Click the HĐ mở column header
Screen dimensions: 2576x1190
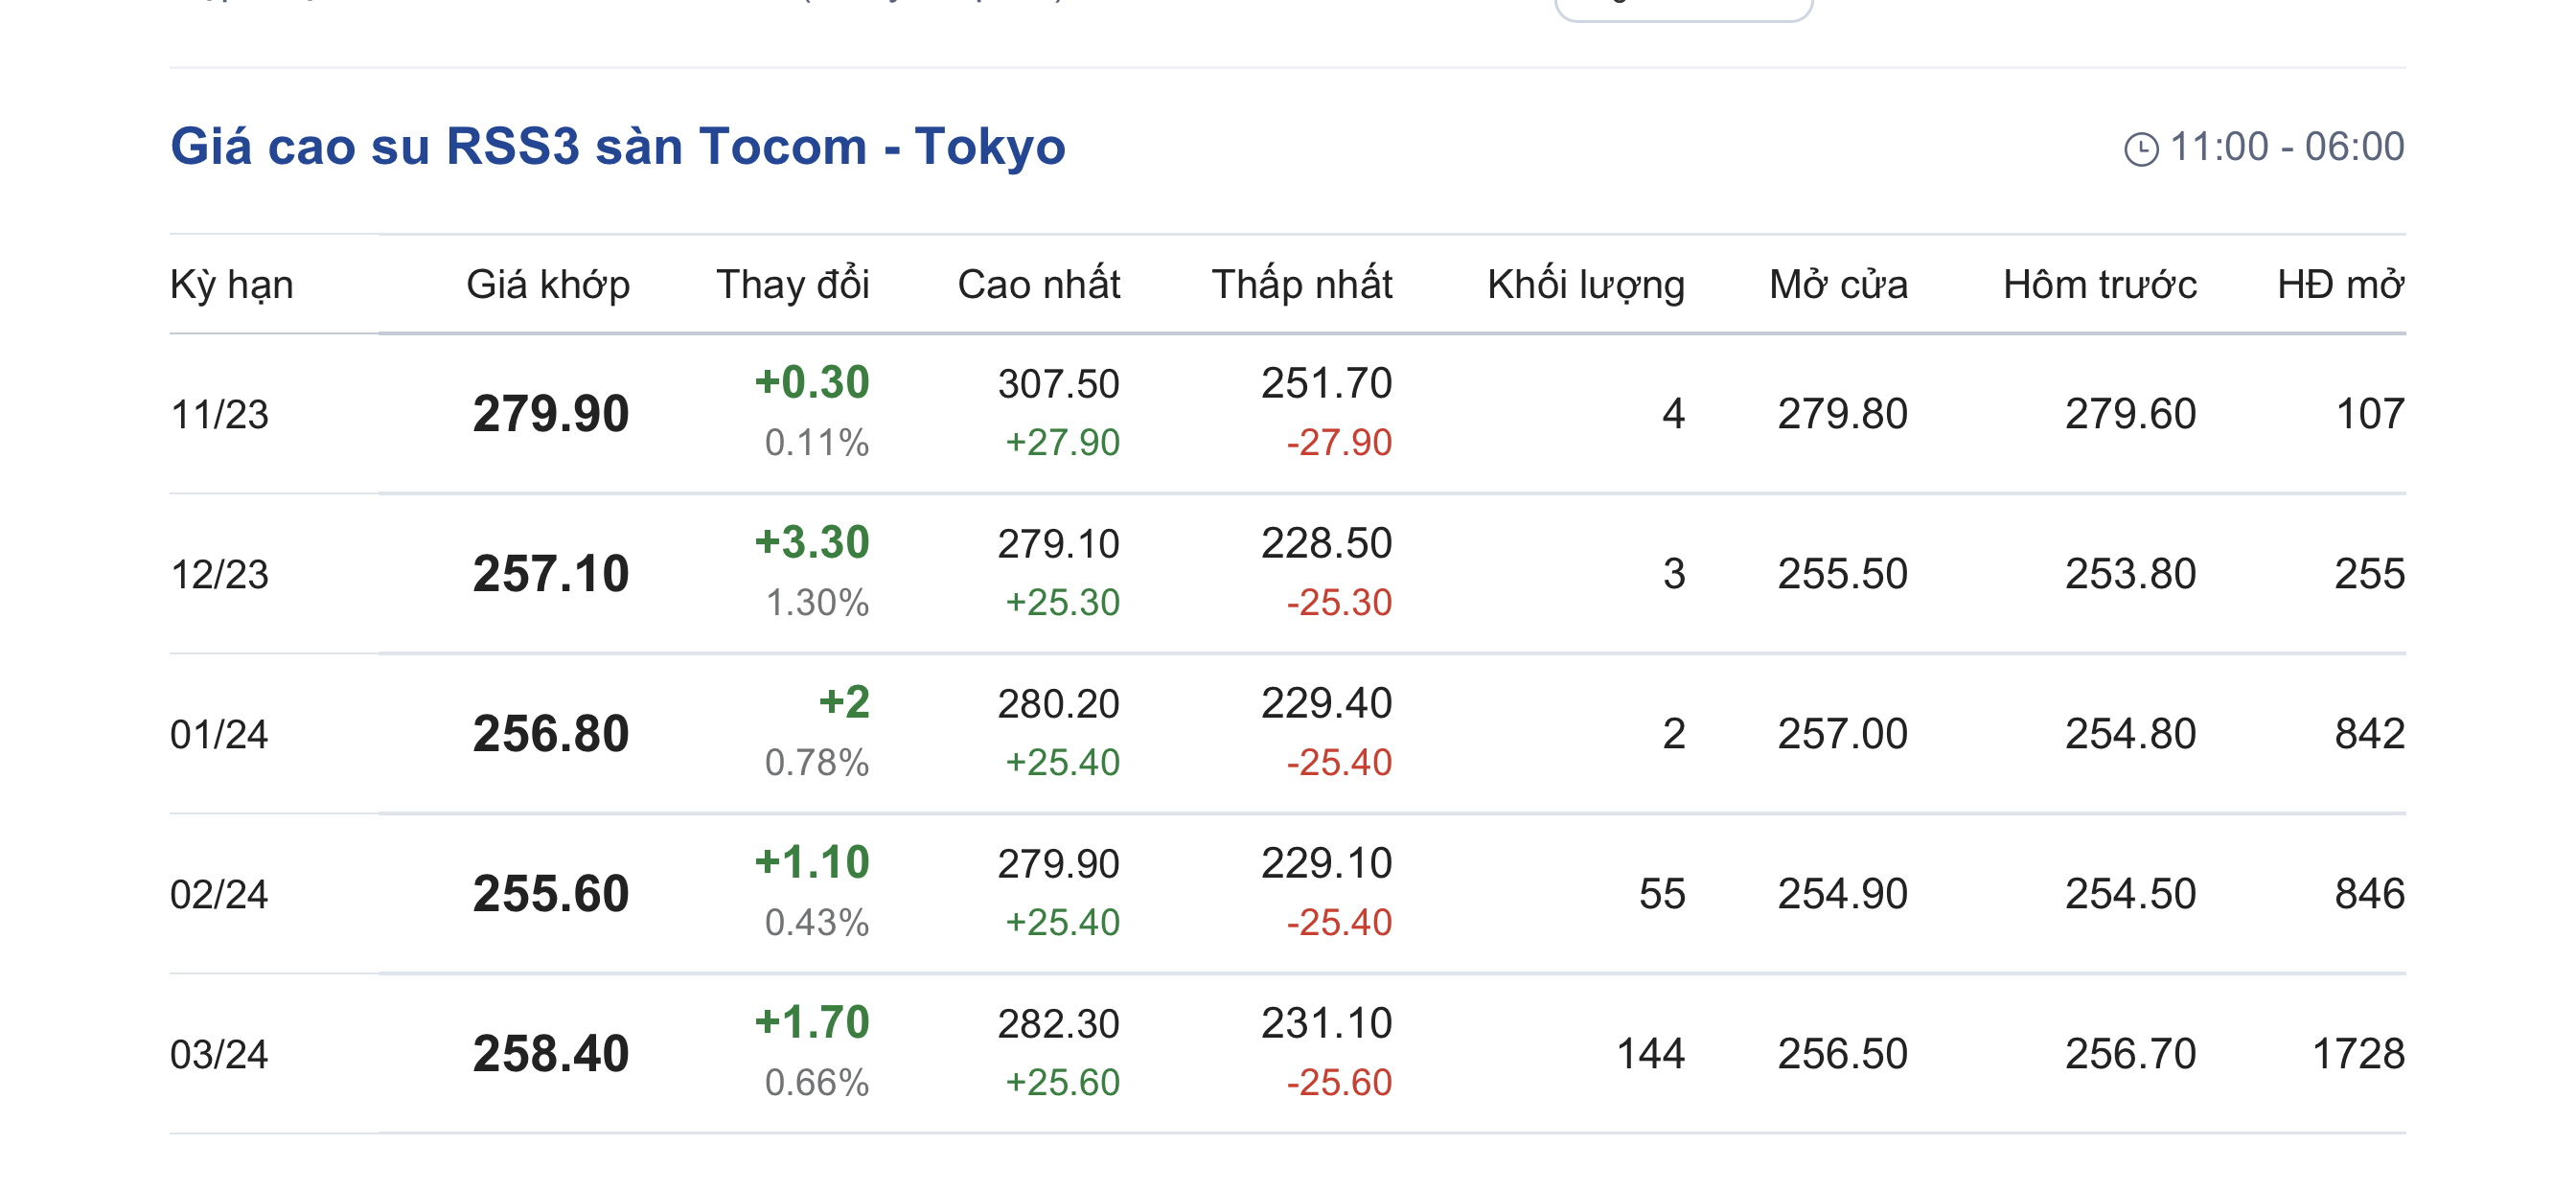tap(2340, 285)
